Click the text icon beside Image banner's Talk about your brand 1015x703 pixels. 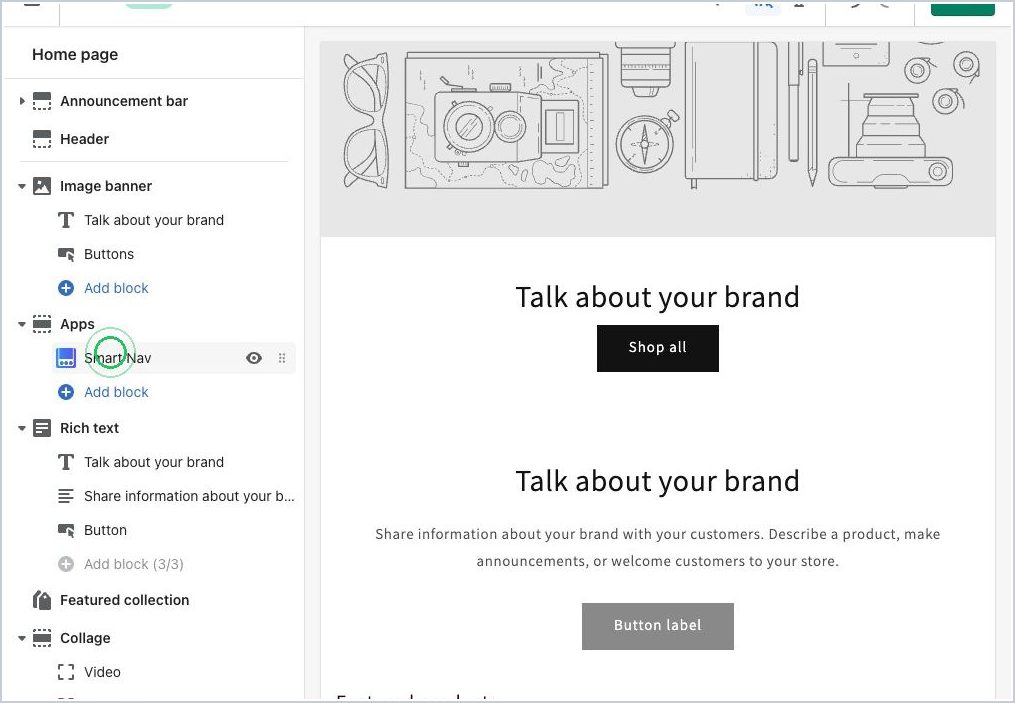coord(66,220)
